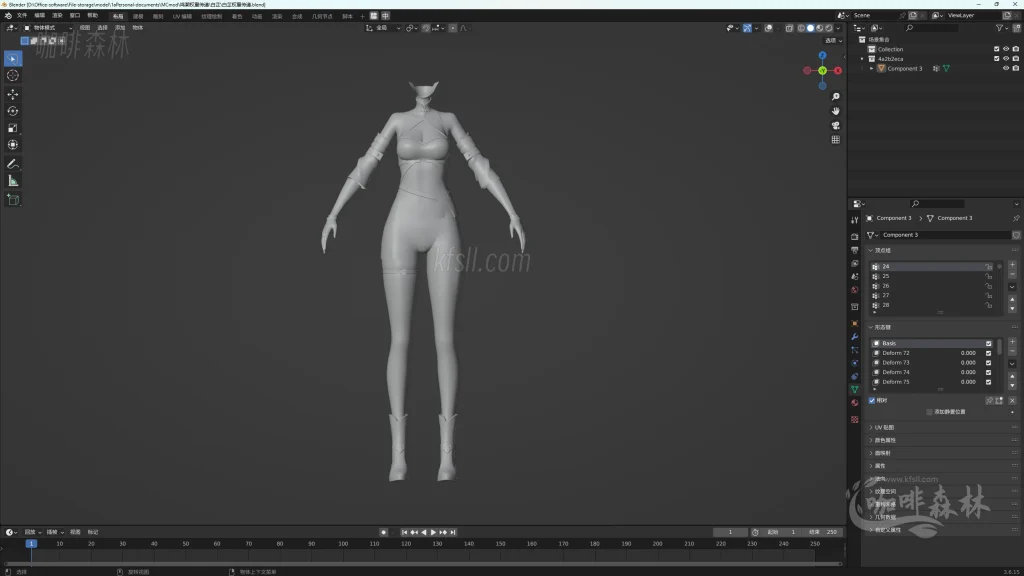This screenshot has width=1024, height=576.
Task: Hide Component 3 via its eye icon
Action: click(1006, 68)
